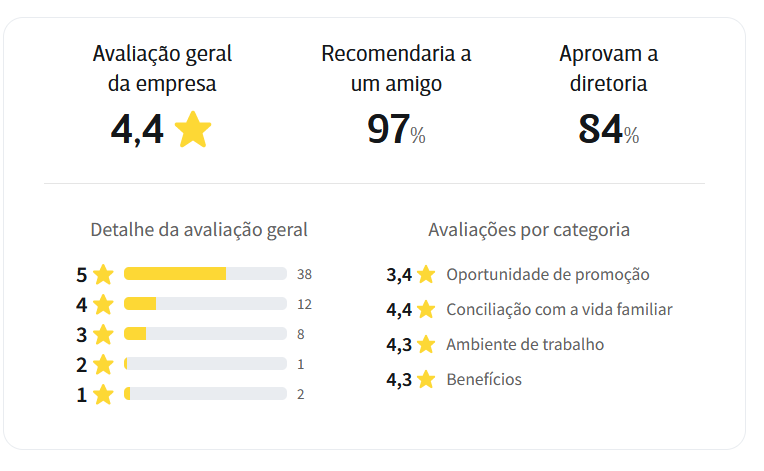Select the 5-star progress bar showing 38

coord(205,274)
